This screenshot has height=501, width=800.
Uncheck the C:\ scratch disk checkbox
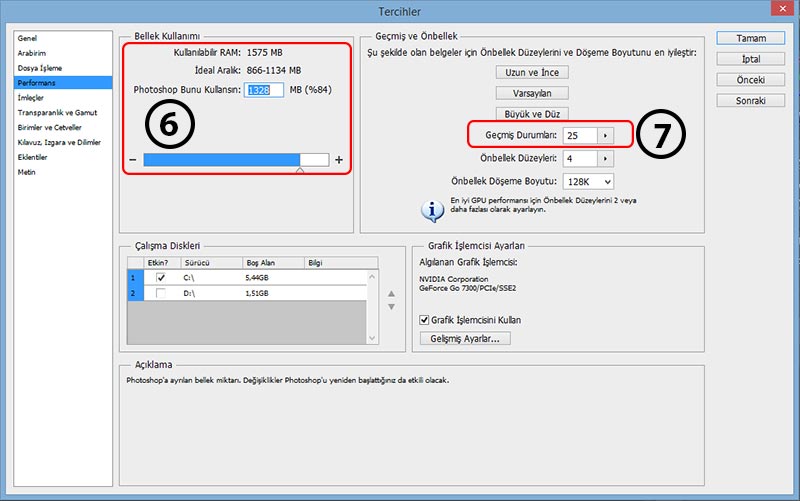point(161,278)
